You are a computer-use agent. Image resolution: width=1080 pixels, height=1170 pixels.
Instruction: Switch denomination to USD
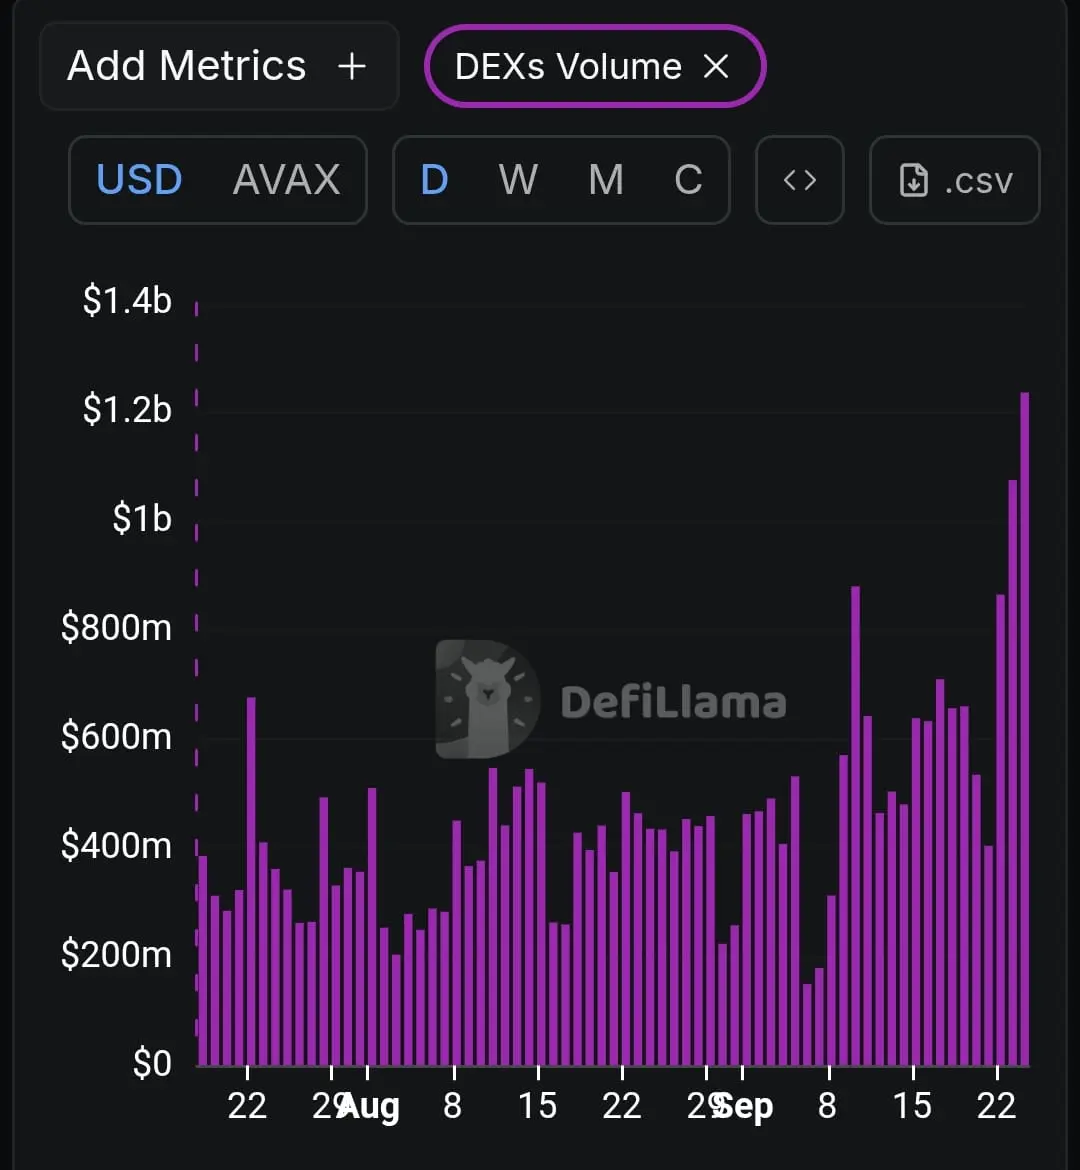point(139,180)
